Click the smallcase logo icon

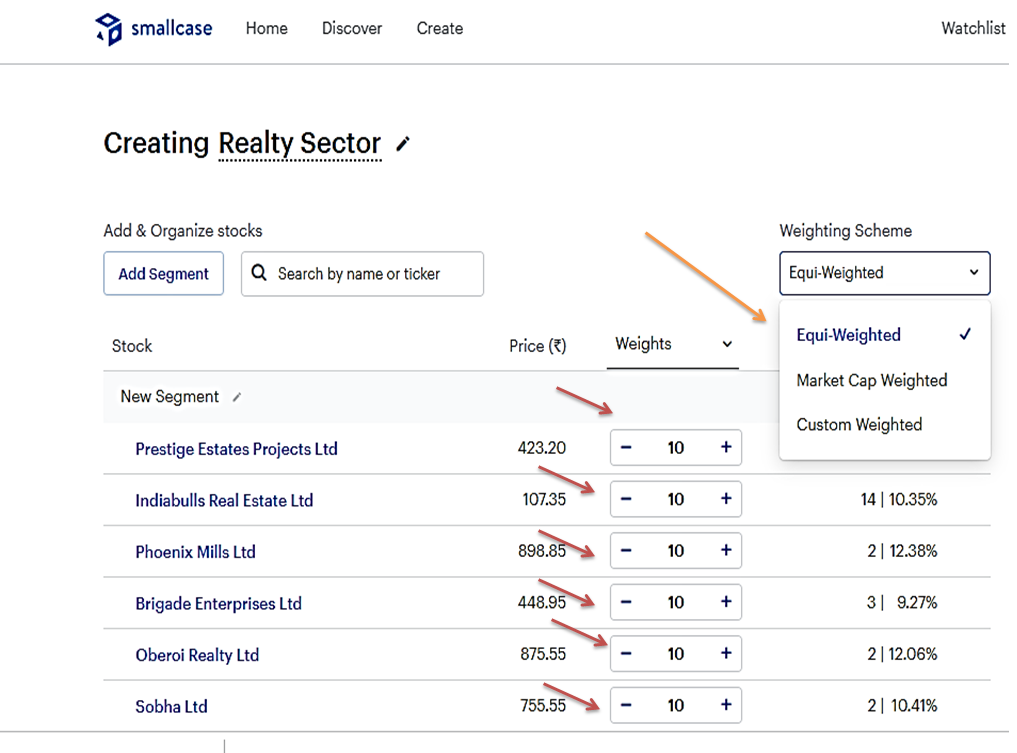click(108, 29)
